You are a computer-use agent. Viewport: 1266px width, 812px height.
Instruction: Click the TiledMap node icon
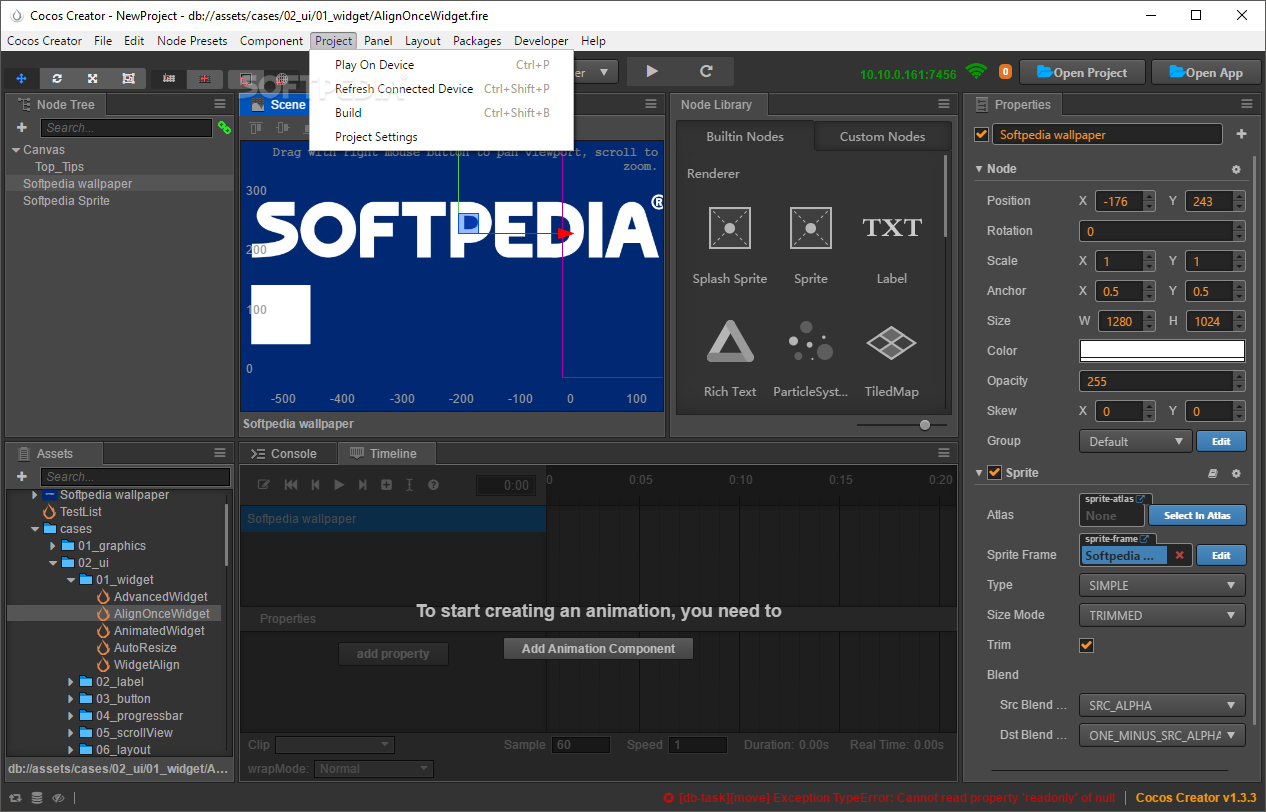(892, 343)
